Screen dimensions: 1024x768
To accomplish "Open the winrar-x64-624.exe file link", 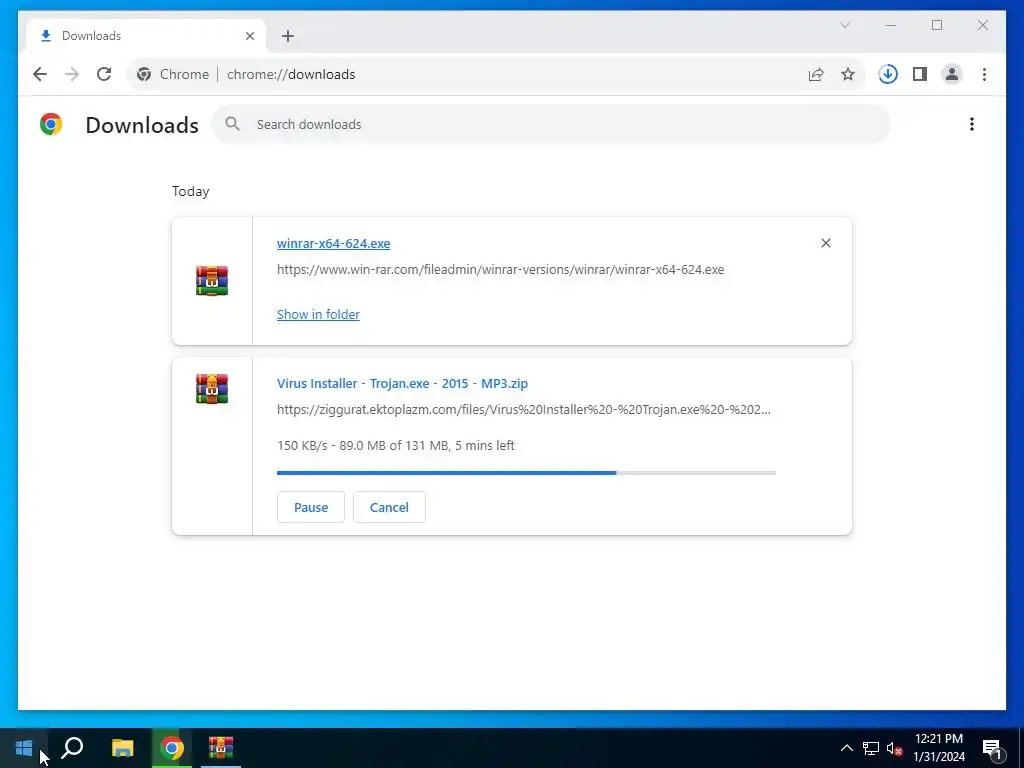I will [x=333, y=243].
